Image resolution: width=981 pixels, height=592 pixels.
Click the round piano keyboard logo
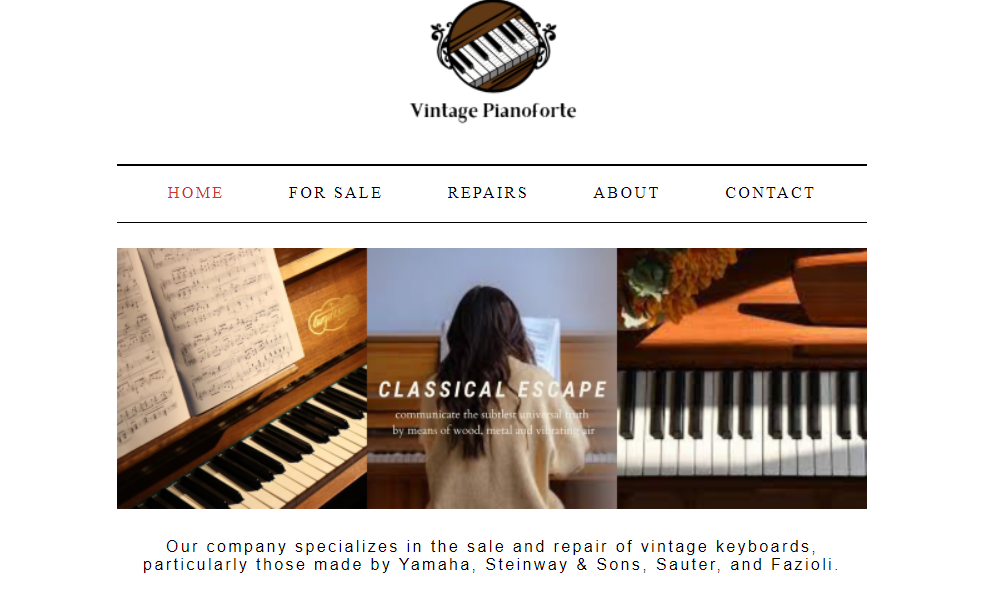pos(493,46)
